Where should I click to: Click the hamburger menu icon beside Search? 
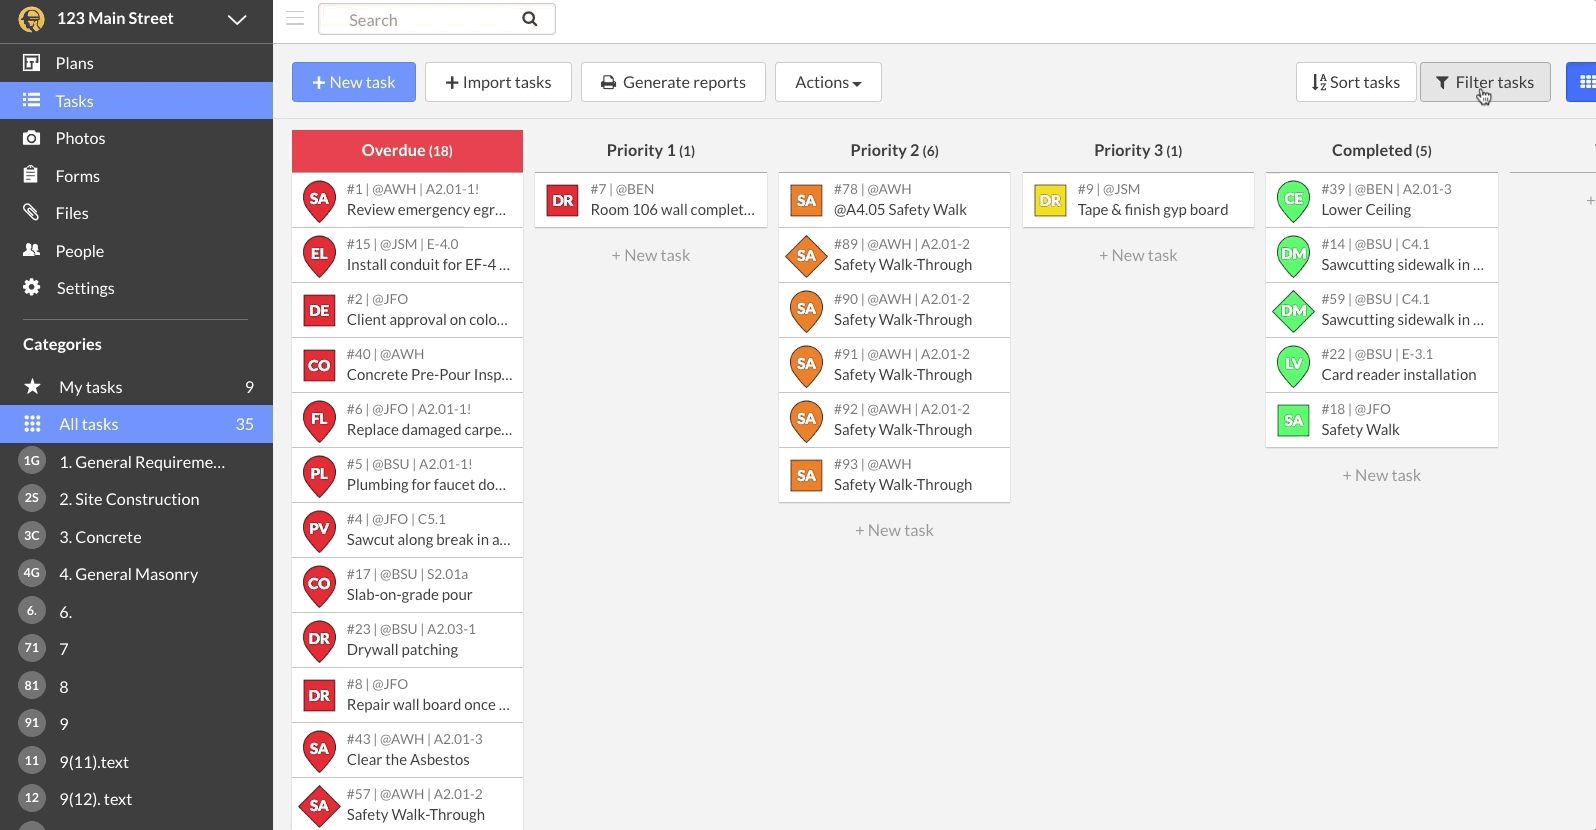coord(295,19)
